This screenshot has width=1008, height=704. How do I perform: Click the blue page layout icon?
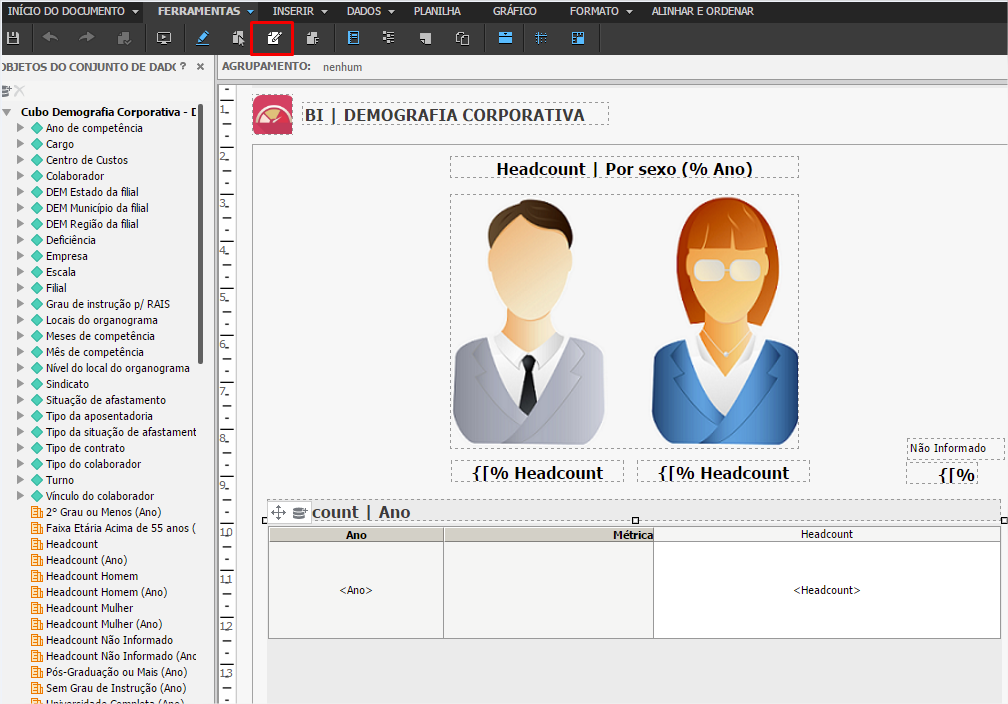(353, 38)
